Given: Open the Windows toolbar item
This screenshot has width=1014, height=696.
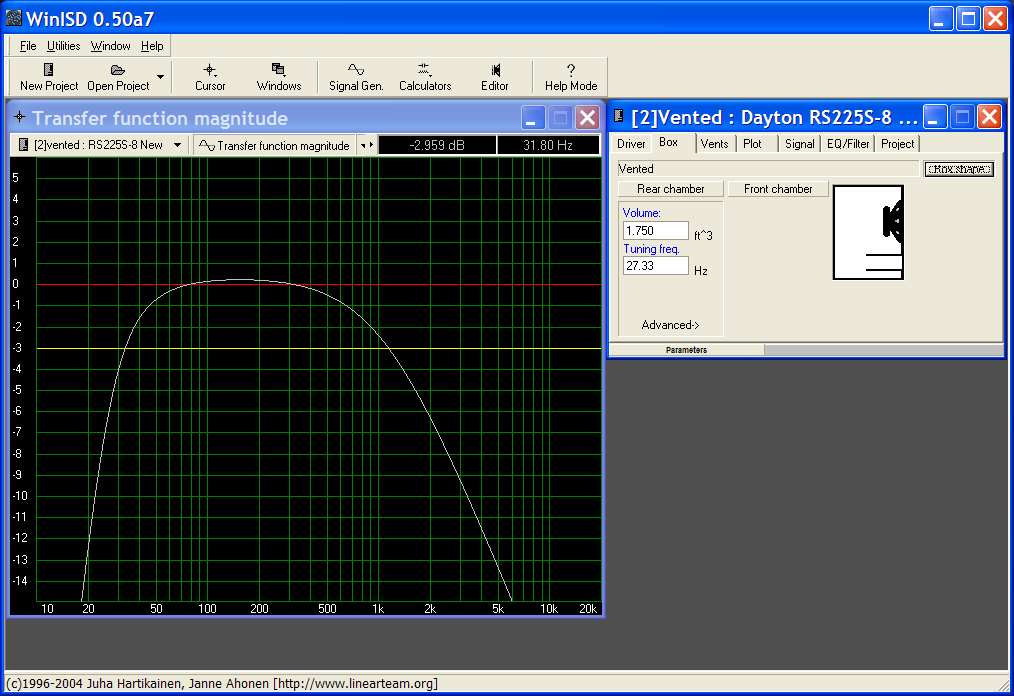Looking at the screenshot, I should [x=279, y=77].
